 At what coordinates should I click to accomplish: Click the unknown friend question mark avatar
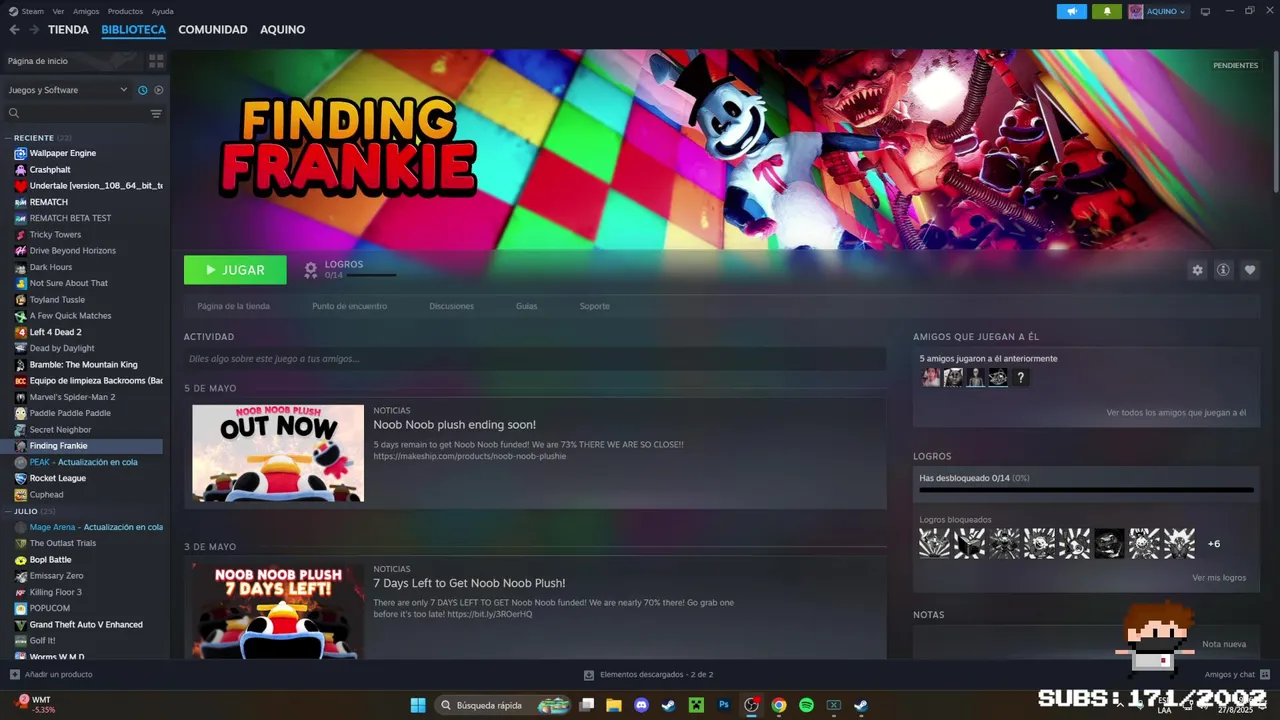coord(1020,377)
